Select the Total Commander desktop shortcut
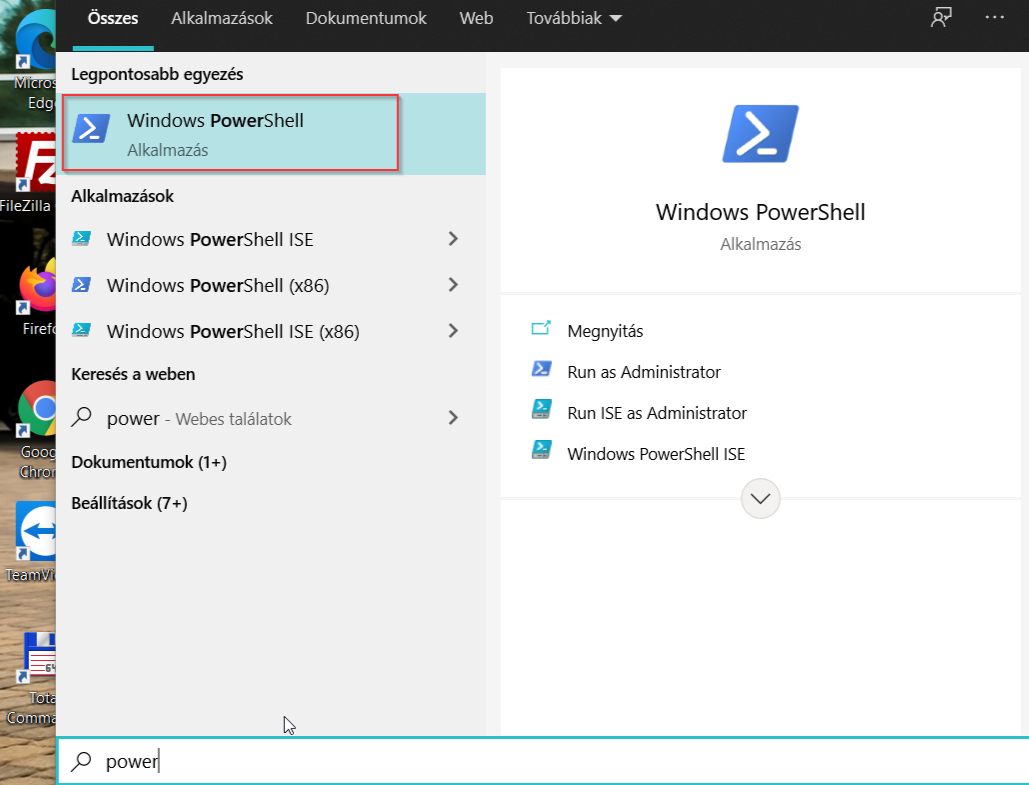 pos(32,679)
